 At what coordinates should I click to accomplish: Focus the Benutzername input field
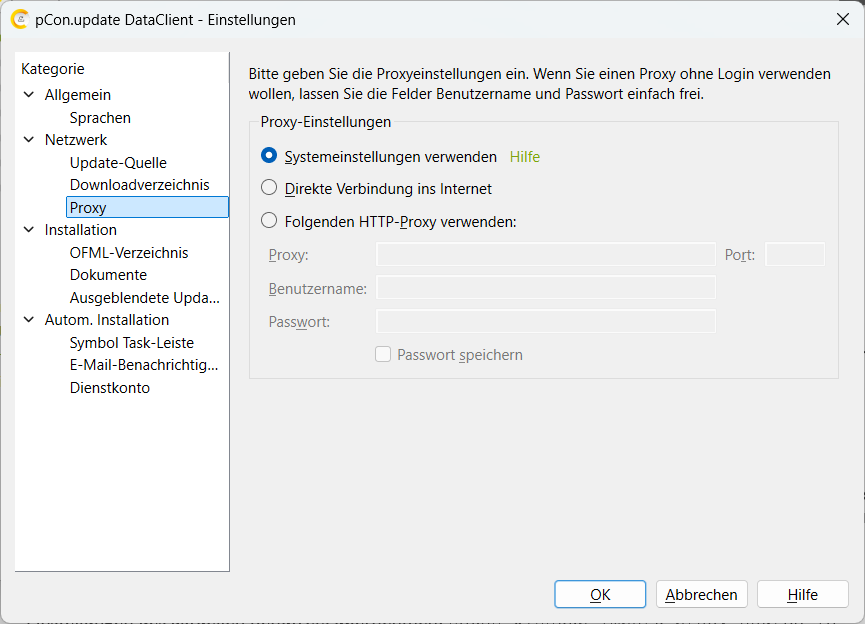pyautogui.click(x=546, y=287)
